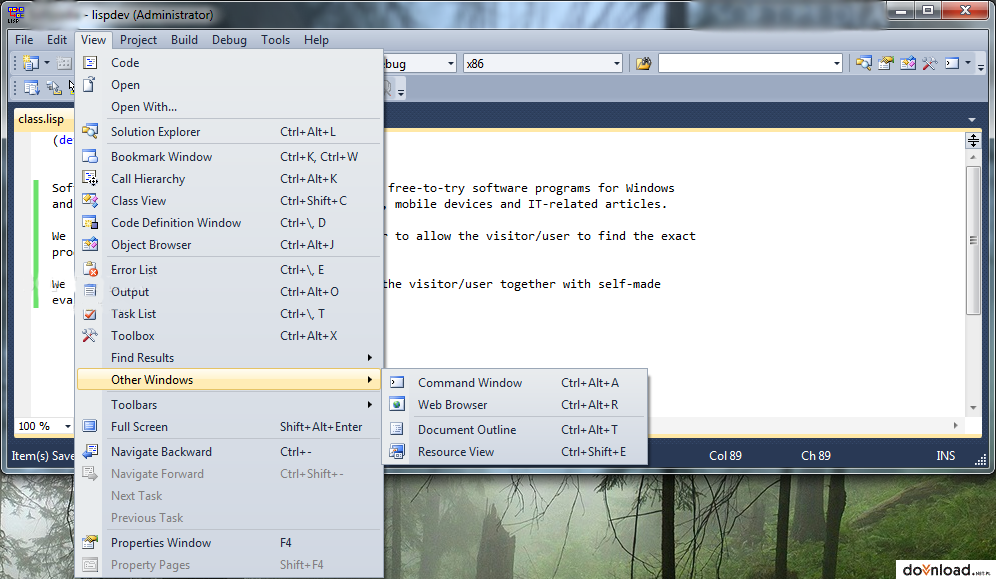Click the editor split-window handle
The width and height of the screenshot is (996, 579).
(x=972, y=140)
